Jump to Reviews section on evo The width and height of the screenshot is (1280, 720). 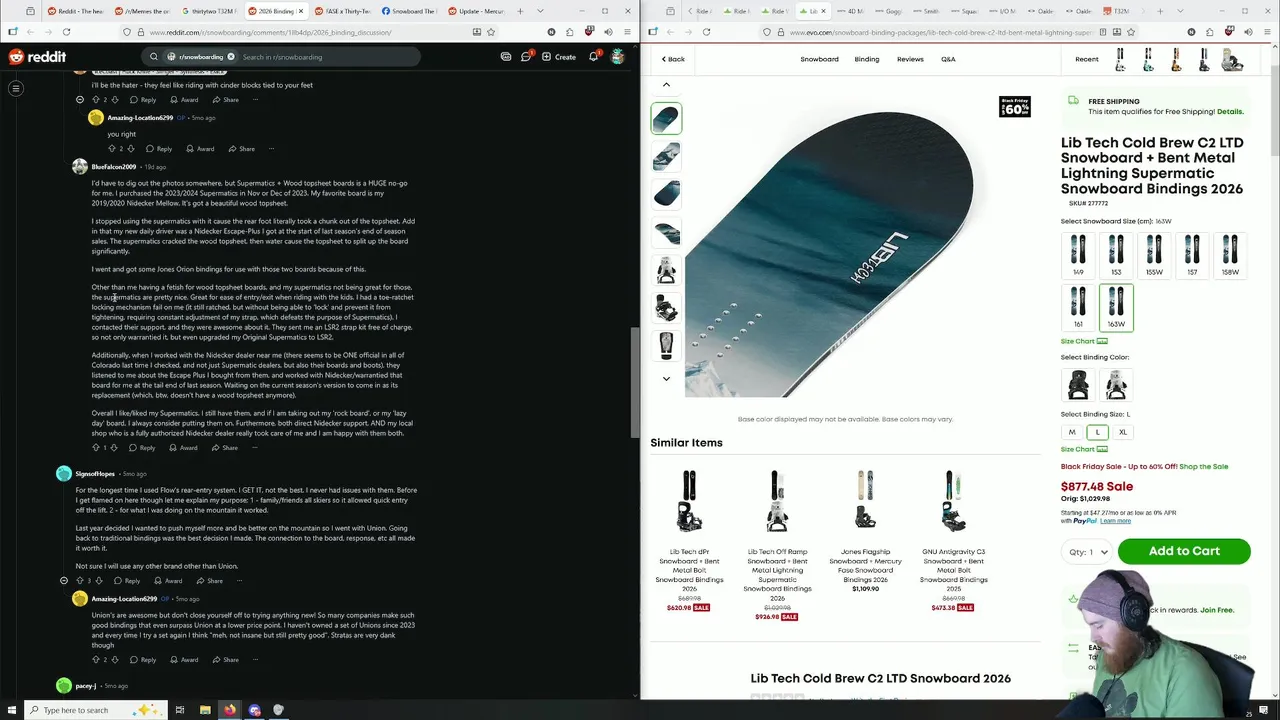pos(910,59)
